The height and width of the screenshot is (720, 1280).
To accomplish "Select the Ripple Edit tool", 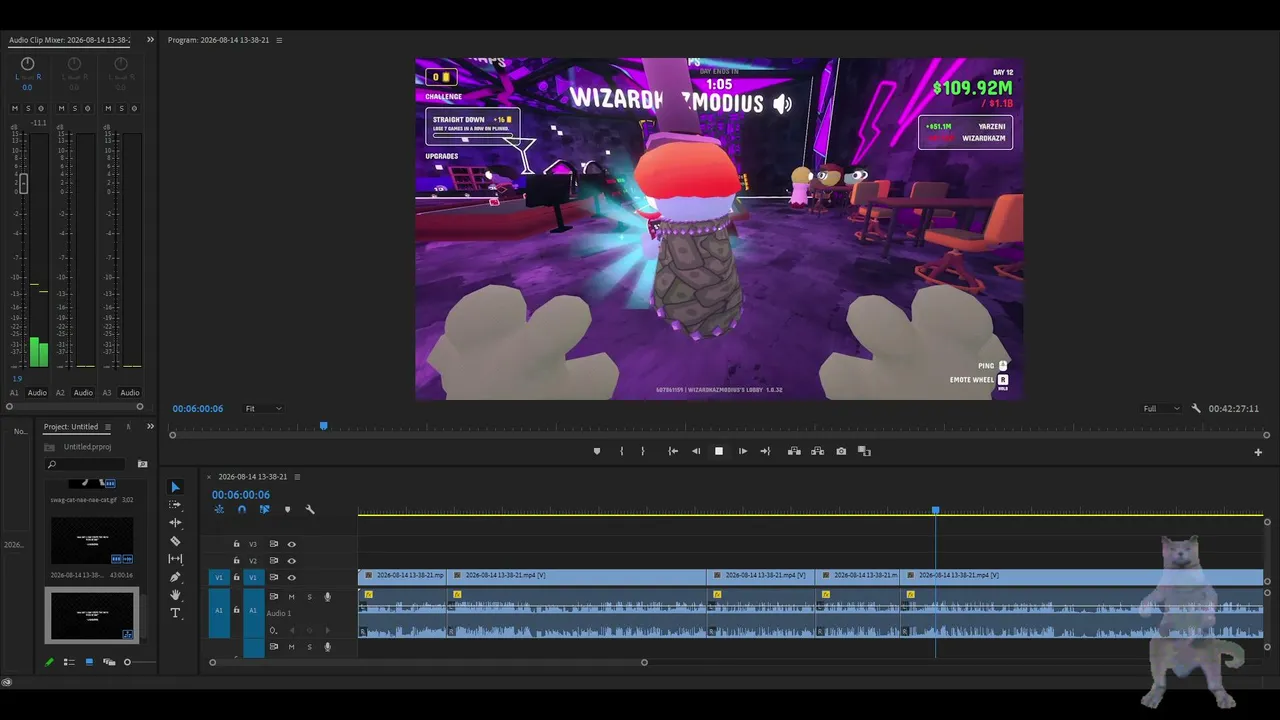I will click(175, 523).
